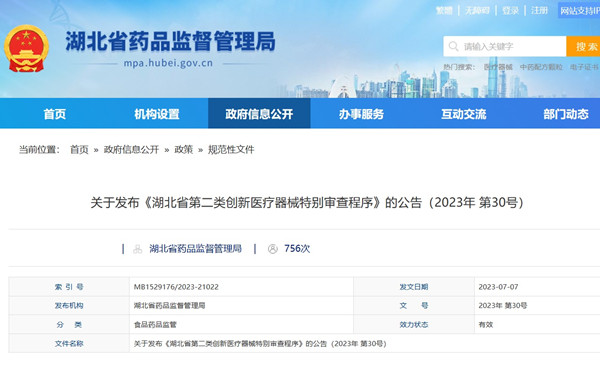Click publisher 湖北省药品监督管理局 under the title
600x370 pixels.
pos(196,249)
